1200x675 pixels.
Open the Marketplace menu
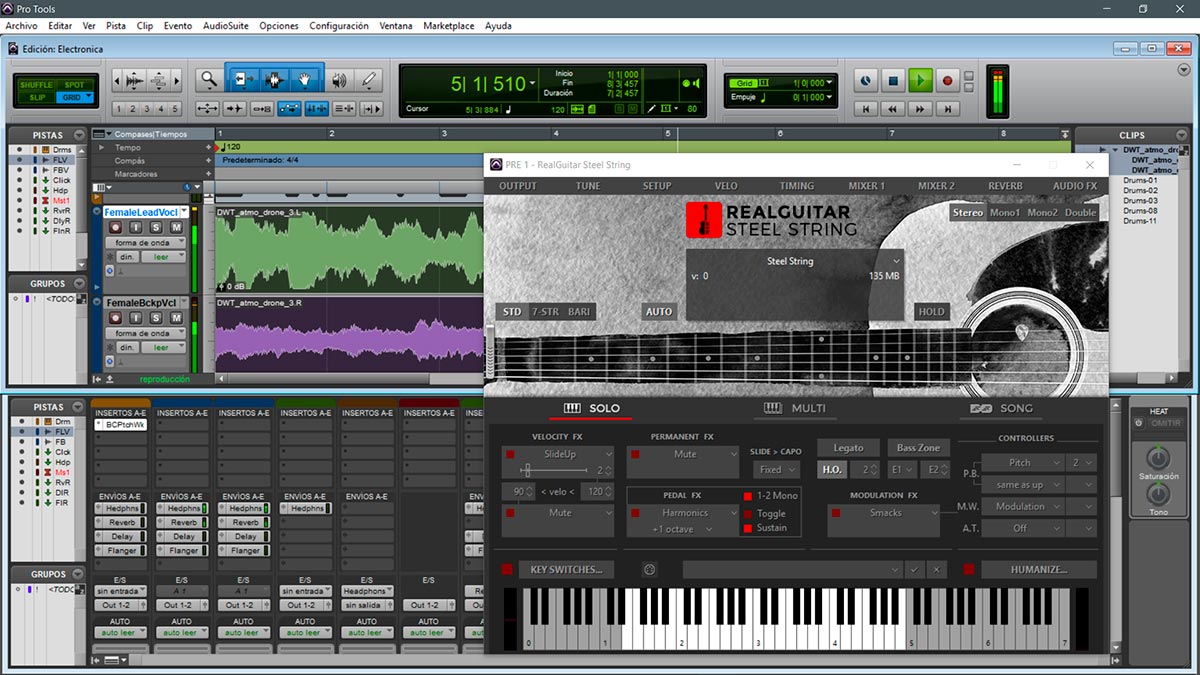448,26
